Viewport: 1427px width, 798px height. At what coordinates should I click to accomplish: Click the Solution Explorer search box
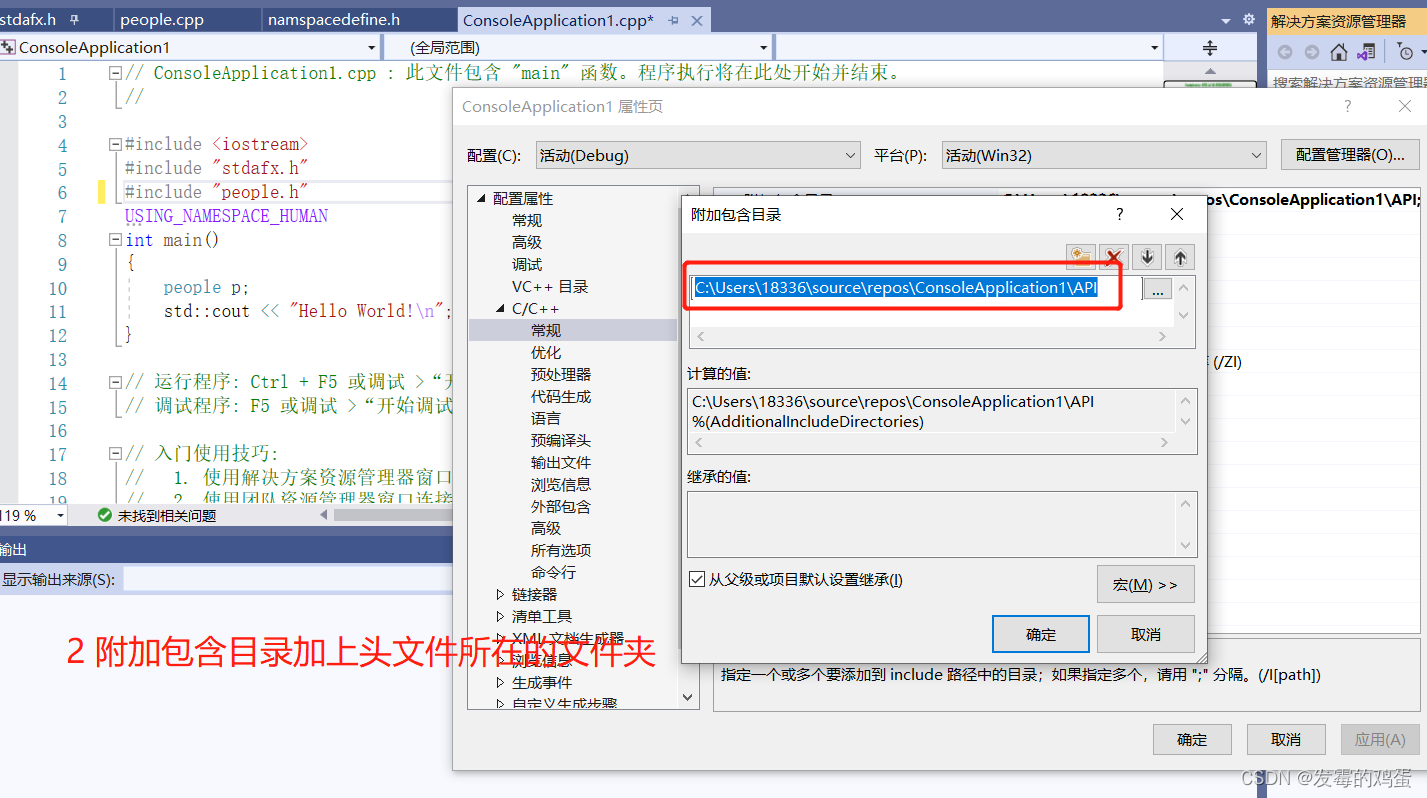[x=1346, y=82]
